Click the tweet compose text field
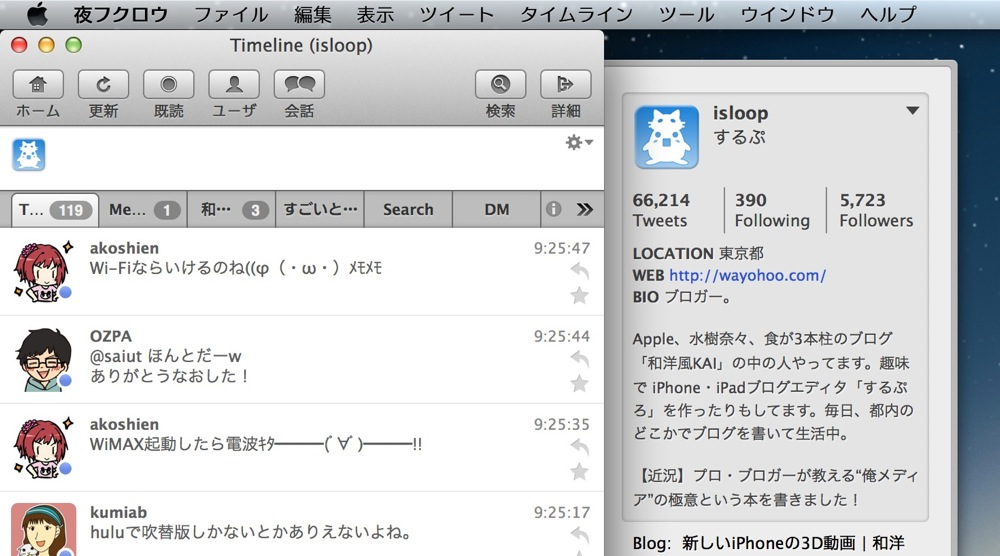The height and width of the screenshot is (556, 1000). point(303,157)
